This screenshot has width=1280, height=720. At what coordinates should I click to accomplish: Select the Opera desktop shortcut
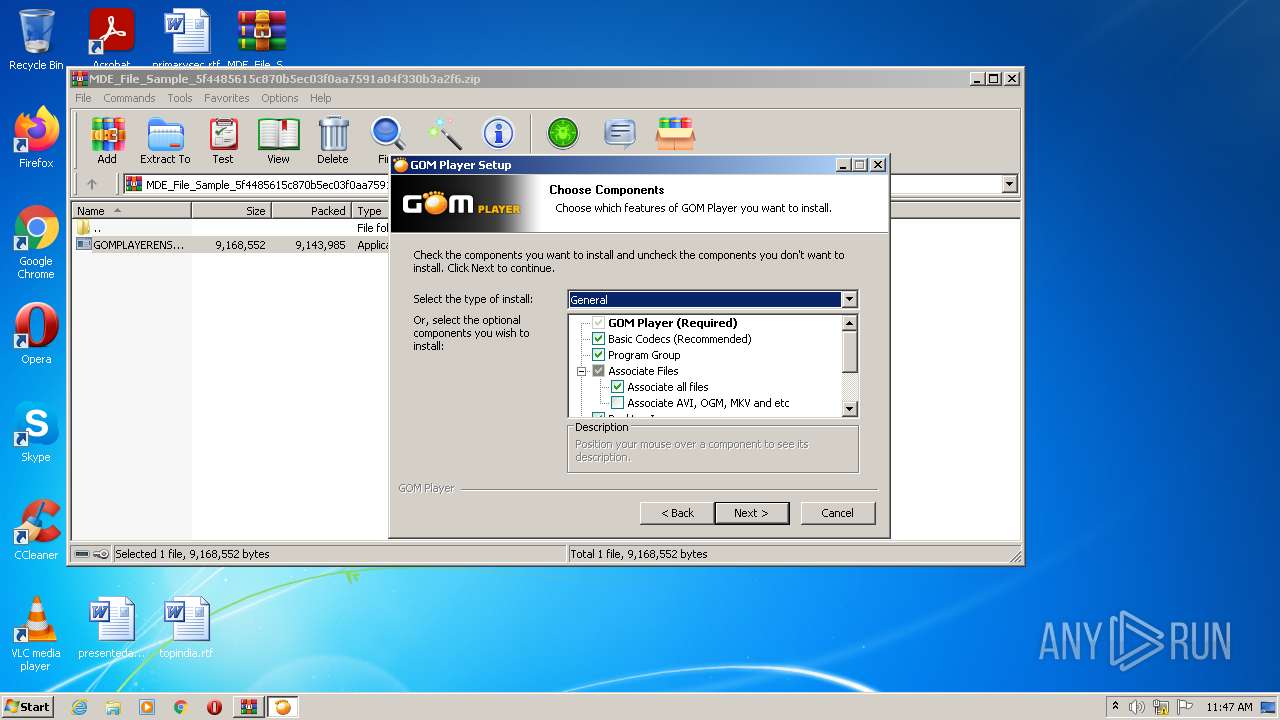click(36, 334)
